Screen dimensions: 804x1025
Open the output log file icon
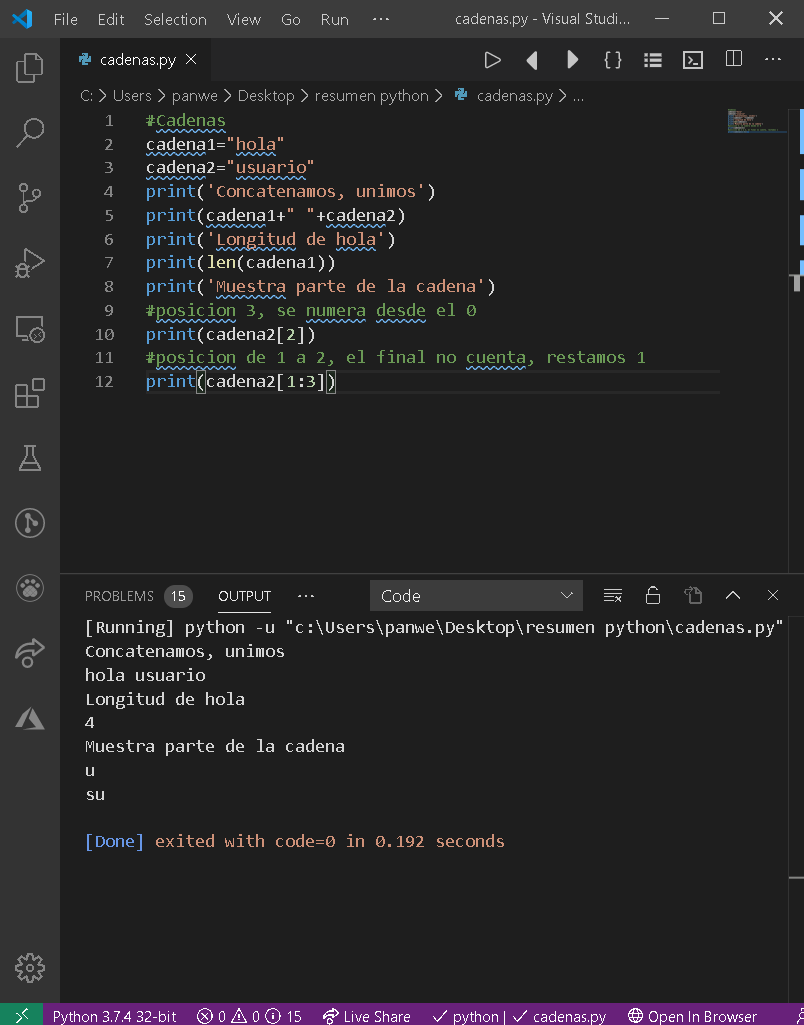tap(693, 596)
